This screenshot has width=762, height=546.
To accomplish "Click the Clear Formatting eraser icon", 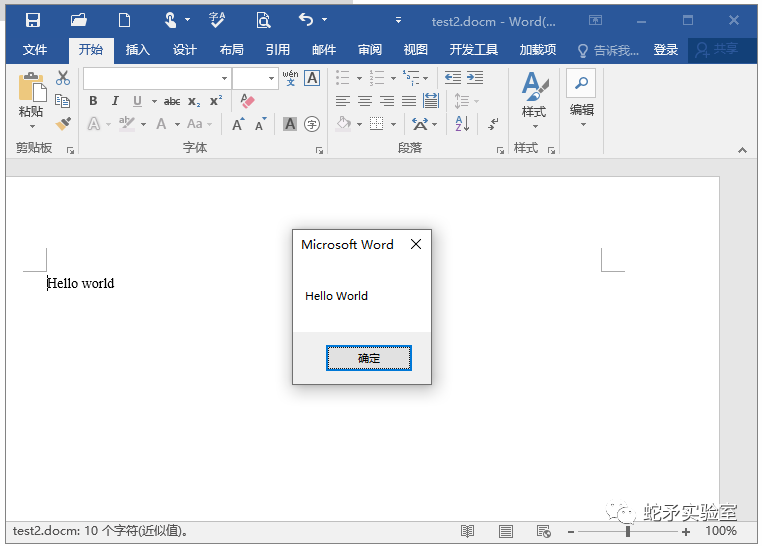I will [x=248, y=101].
